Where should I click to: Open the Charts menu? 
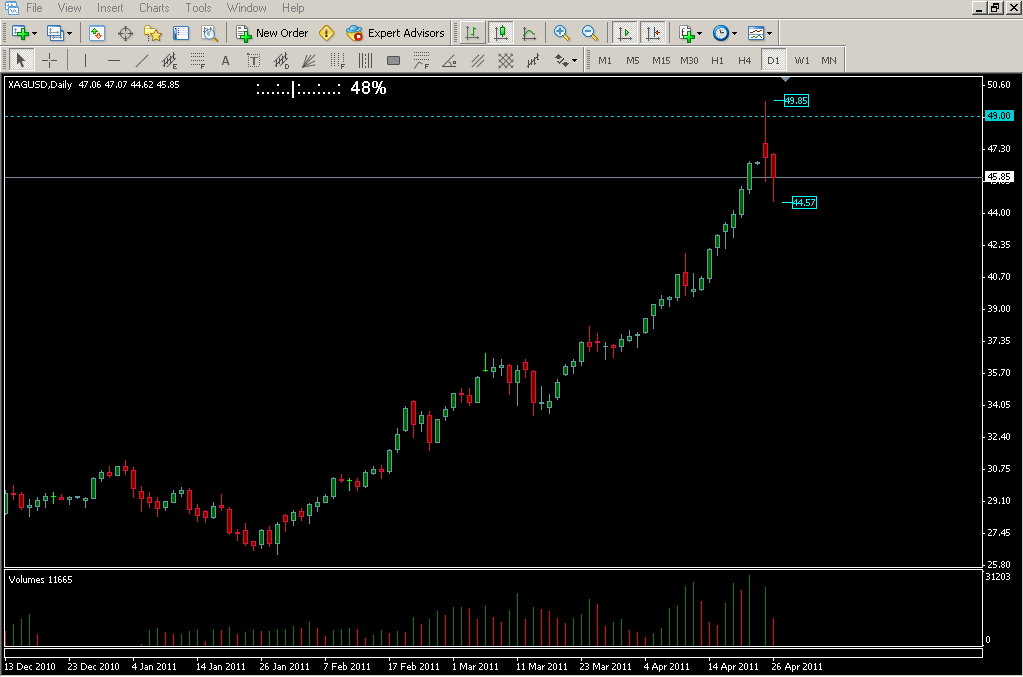pos(154,8)
